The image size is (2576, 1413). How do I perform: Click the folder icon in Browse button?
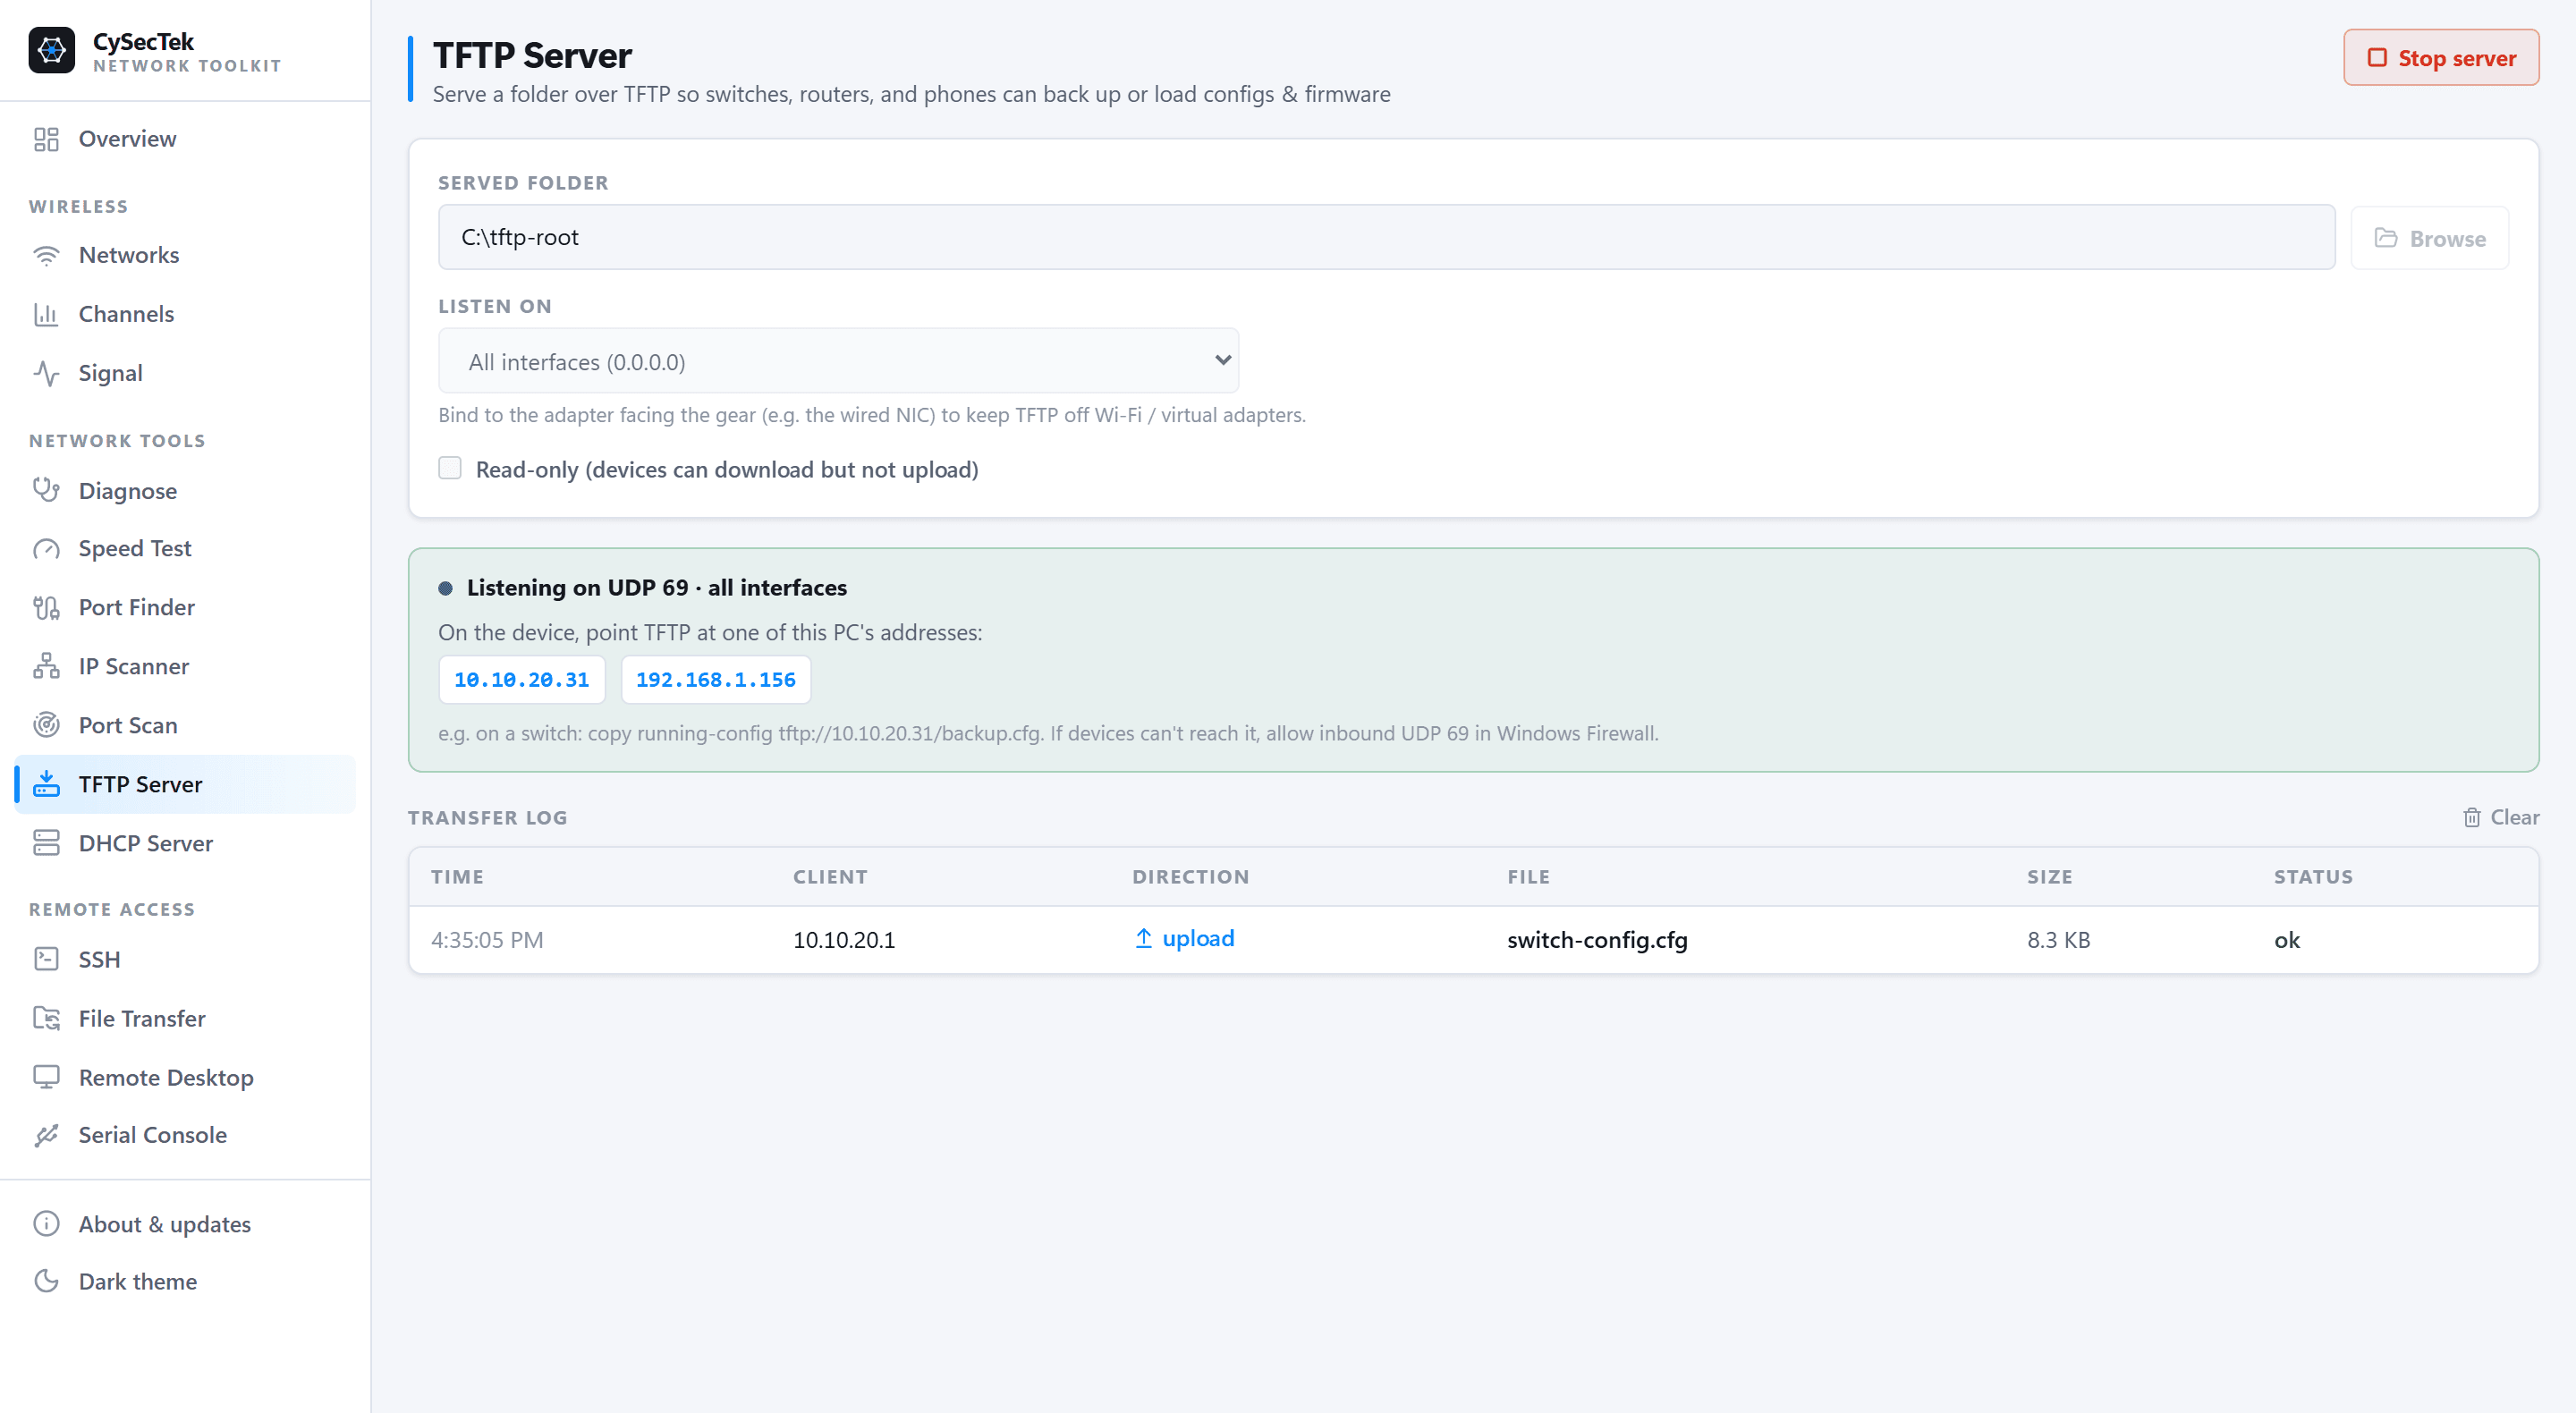[x=2386, y=238]
